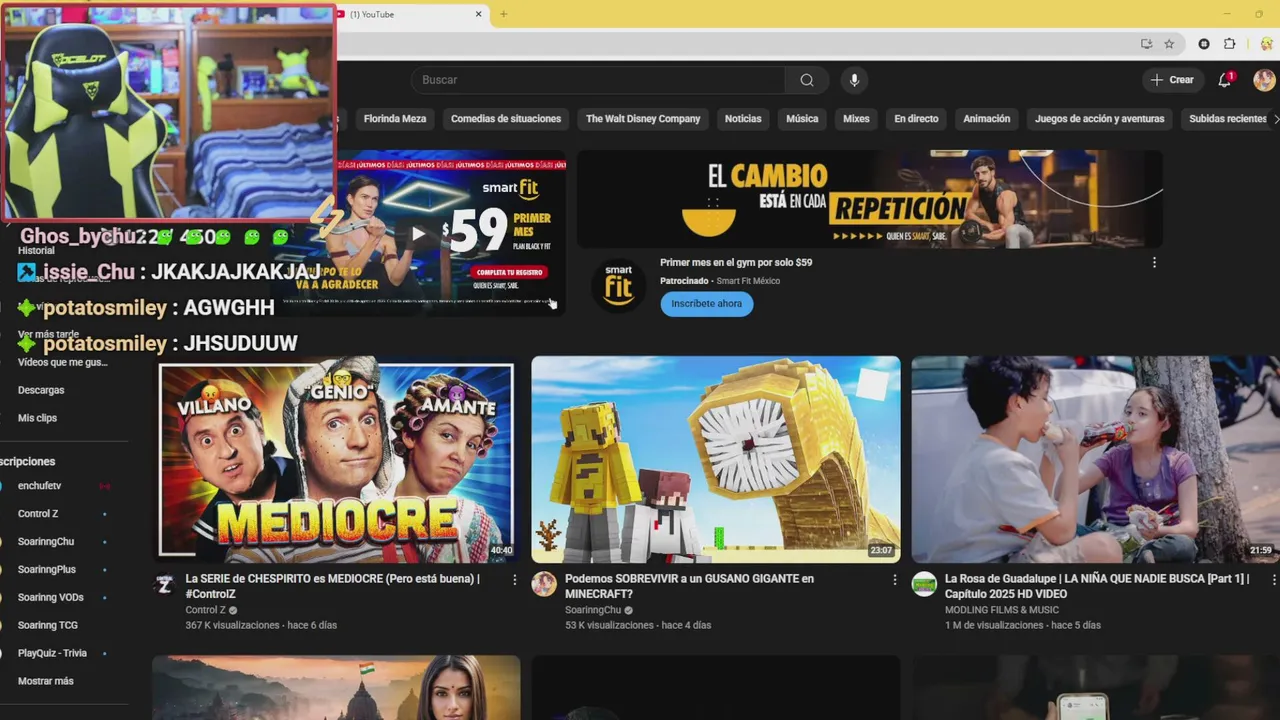Open three-dot menu for Minecraft video

895,580
